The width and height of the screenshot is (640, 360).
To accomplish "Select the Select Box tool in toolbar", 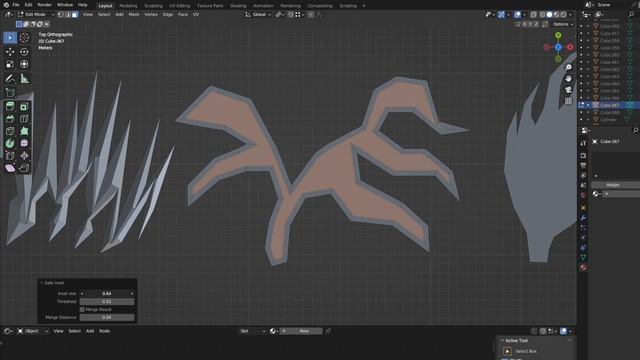I will (x=10, y=38).
